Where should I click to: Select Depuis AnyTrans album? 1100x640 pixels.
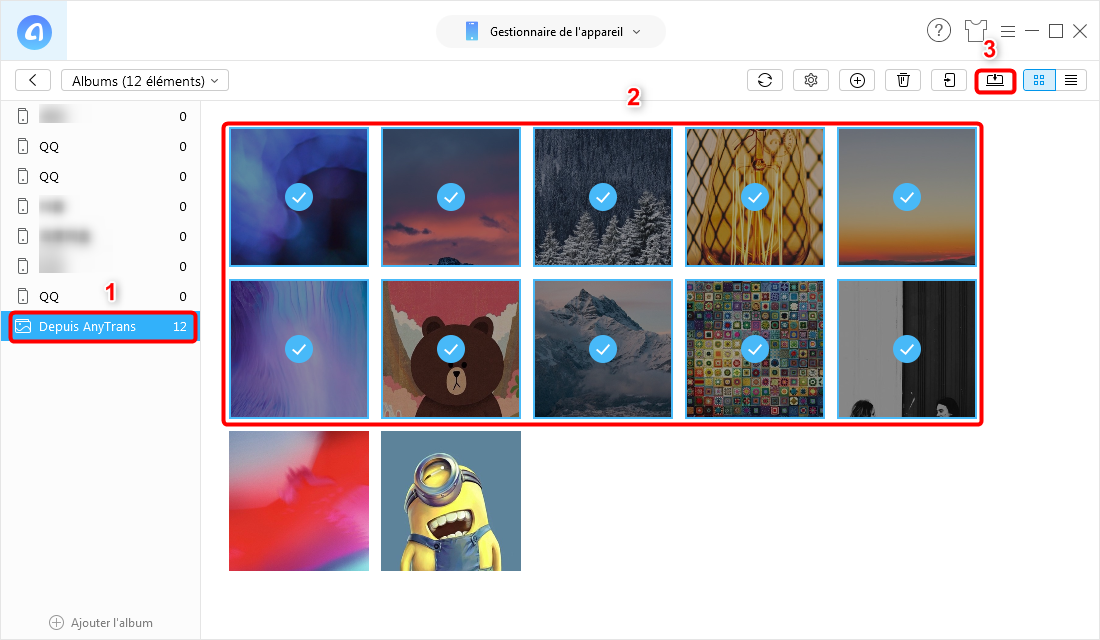tap(102, 326)
